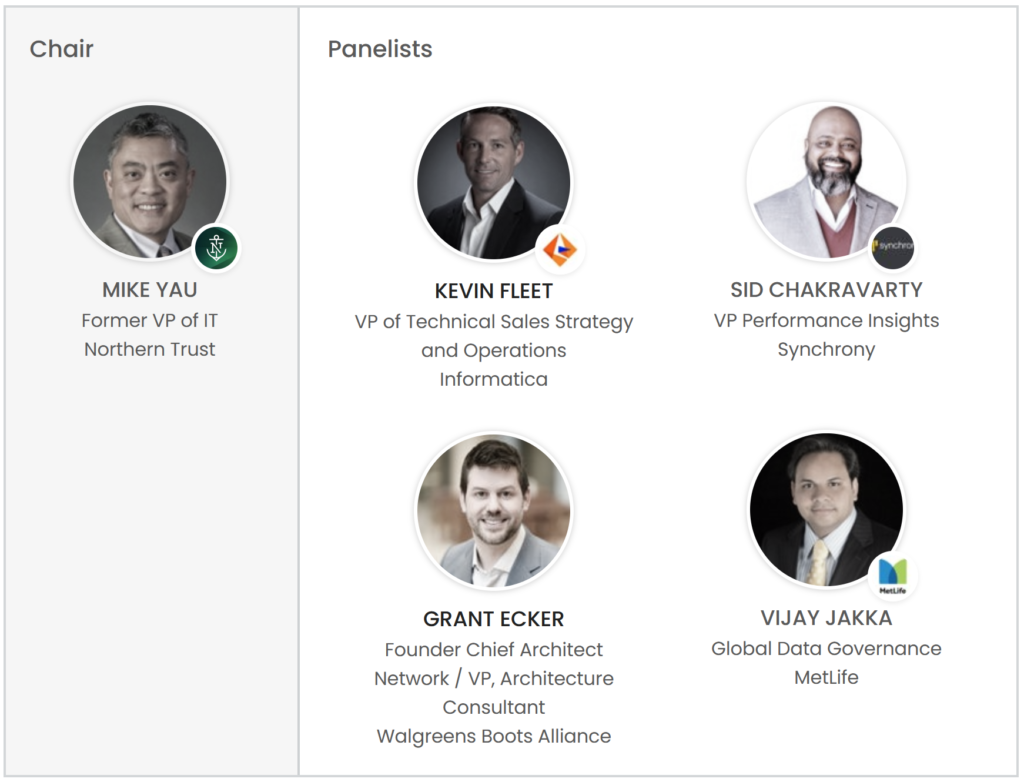Image resolution: width=1024 pixels, height=782 pixels.
Task: Open the VIJAY JAKKA name link
Action: tap(826, 617)
